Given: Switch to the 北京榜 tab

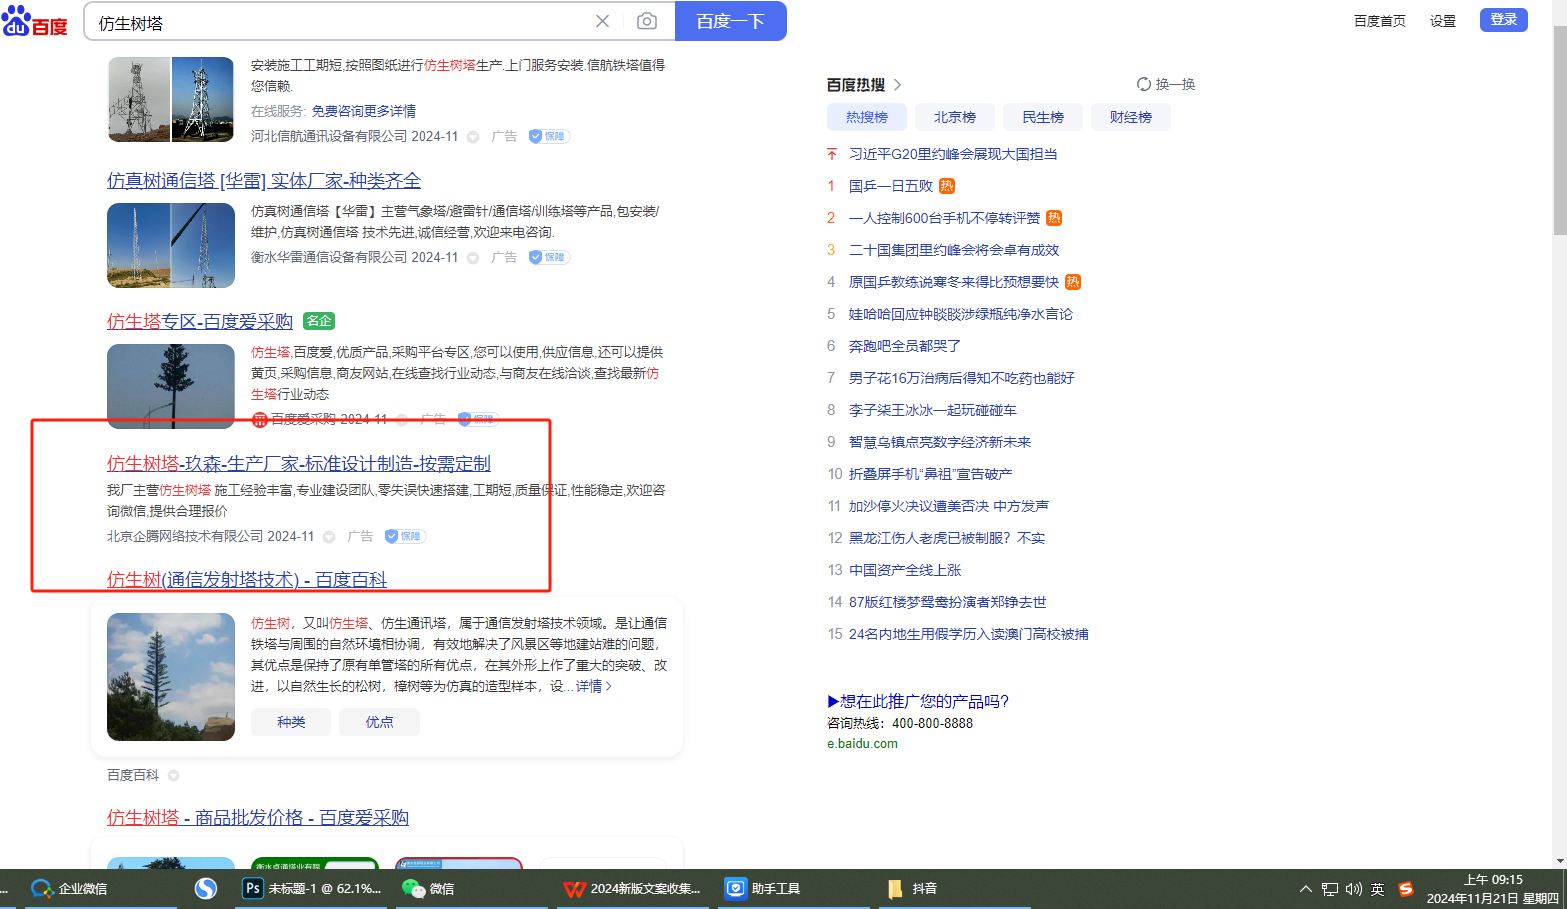Looking at the screenshot, I should [954, 117].
